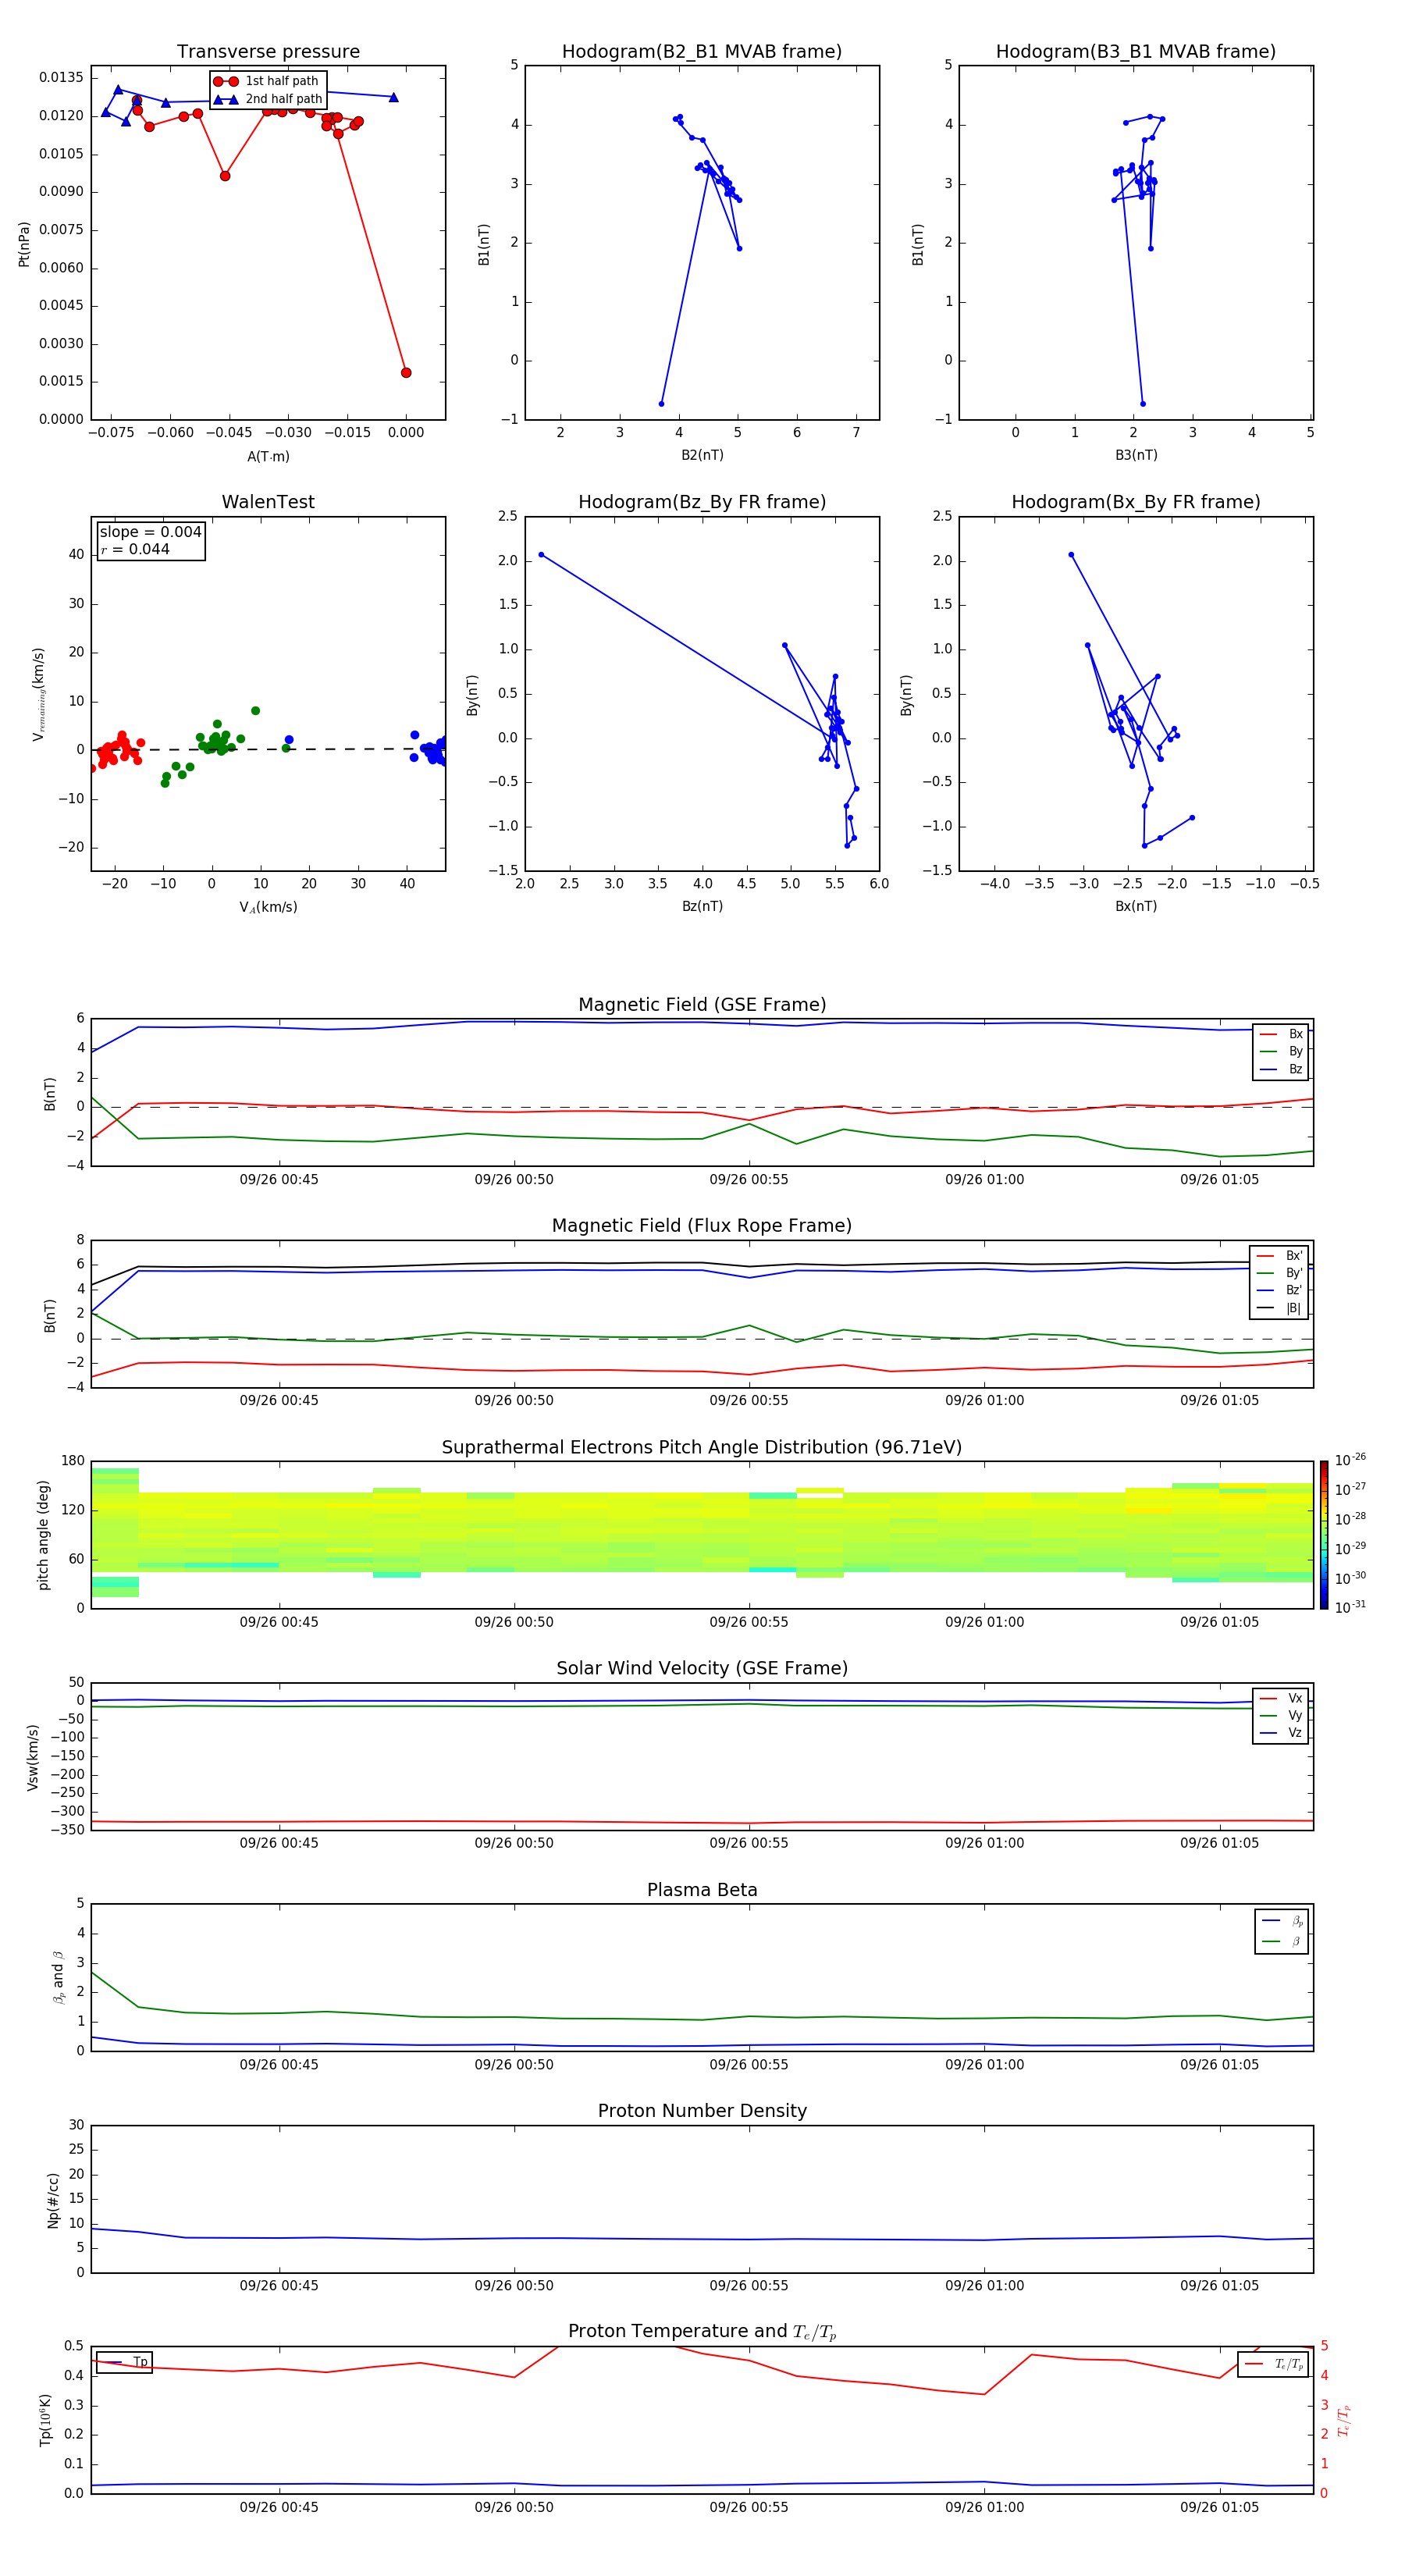Image resolution: width=1405 pixels, height=2576 pixels.
Task: Click the 'A(T·m)' x-axis label
Action: click(x=268, y=457)
